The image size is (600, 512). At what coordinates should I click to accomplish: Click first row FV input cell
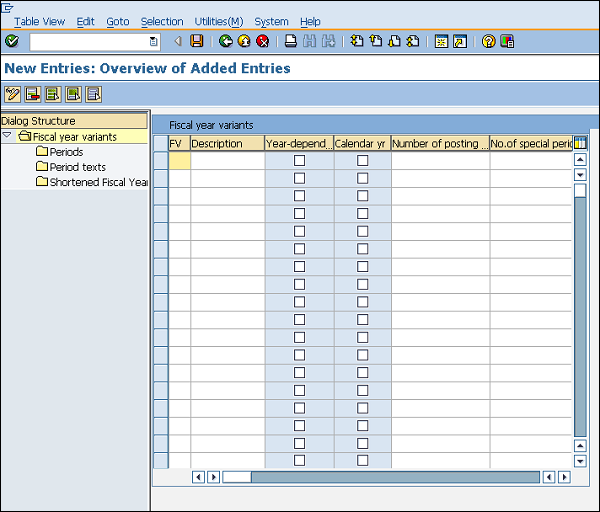point(179,160)
